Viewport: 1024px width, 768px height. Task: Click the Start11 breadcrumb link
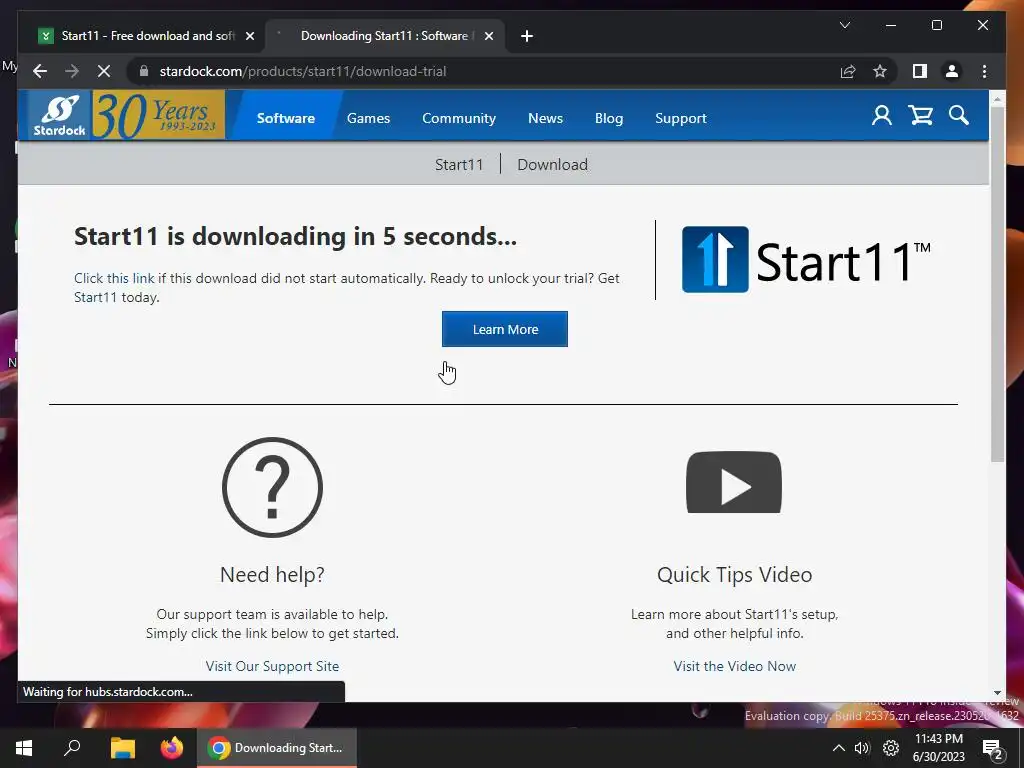459,165
